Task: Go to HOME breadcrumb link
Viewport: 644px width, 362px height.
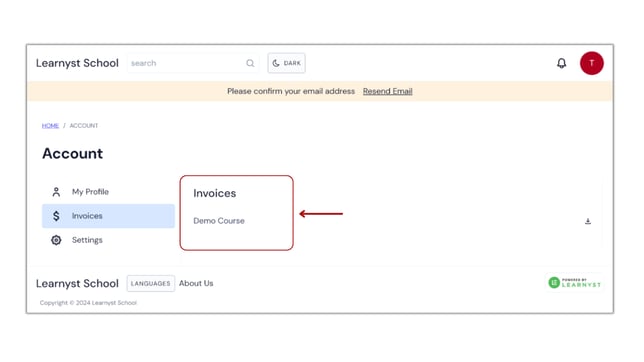Action: pyautogui.click(x=50, y=126)
